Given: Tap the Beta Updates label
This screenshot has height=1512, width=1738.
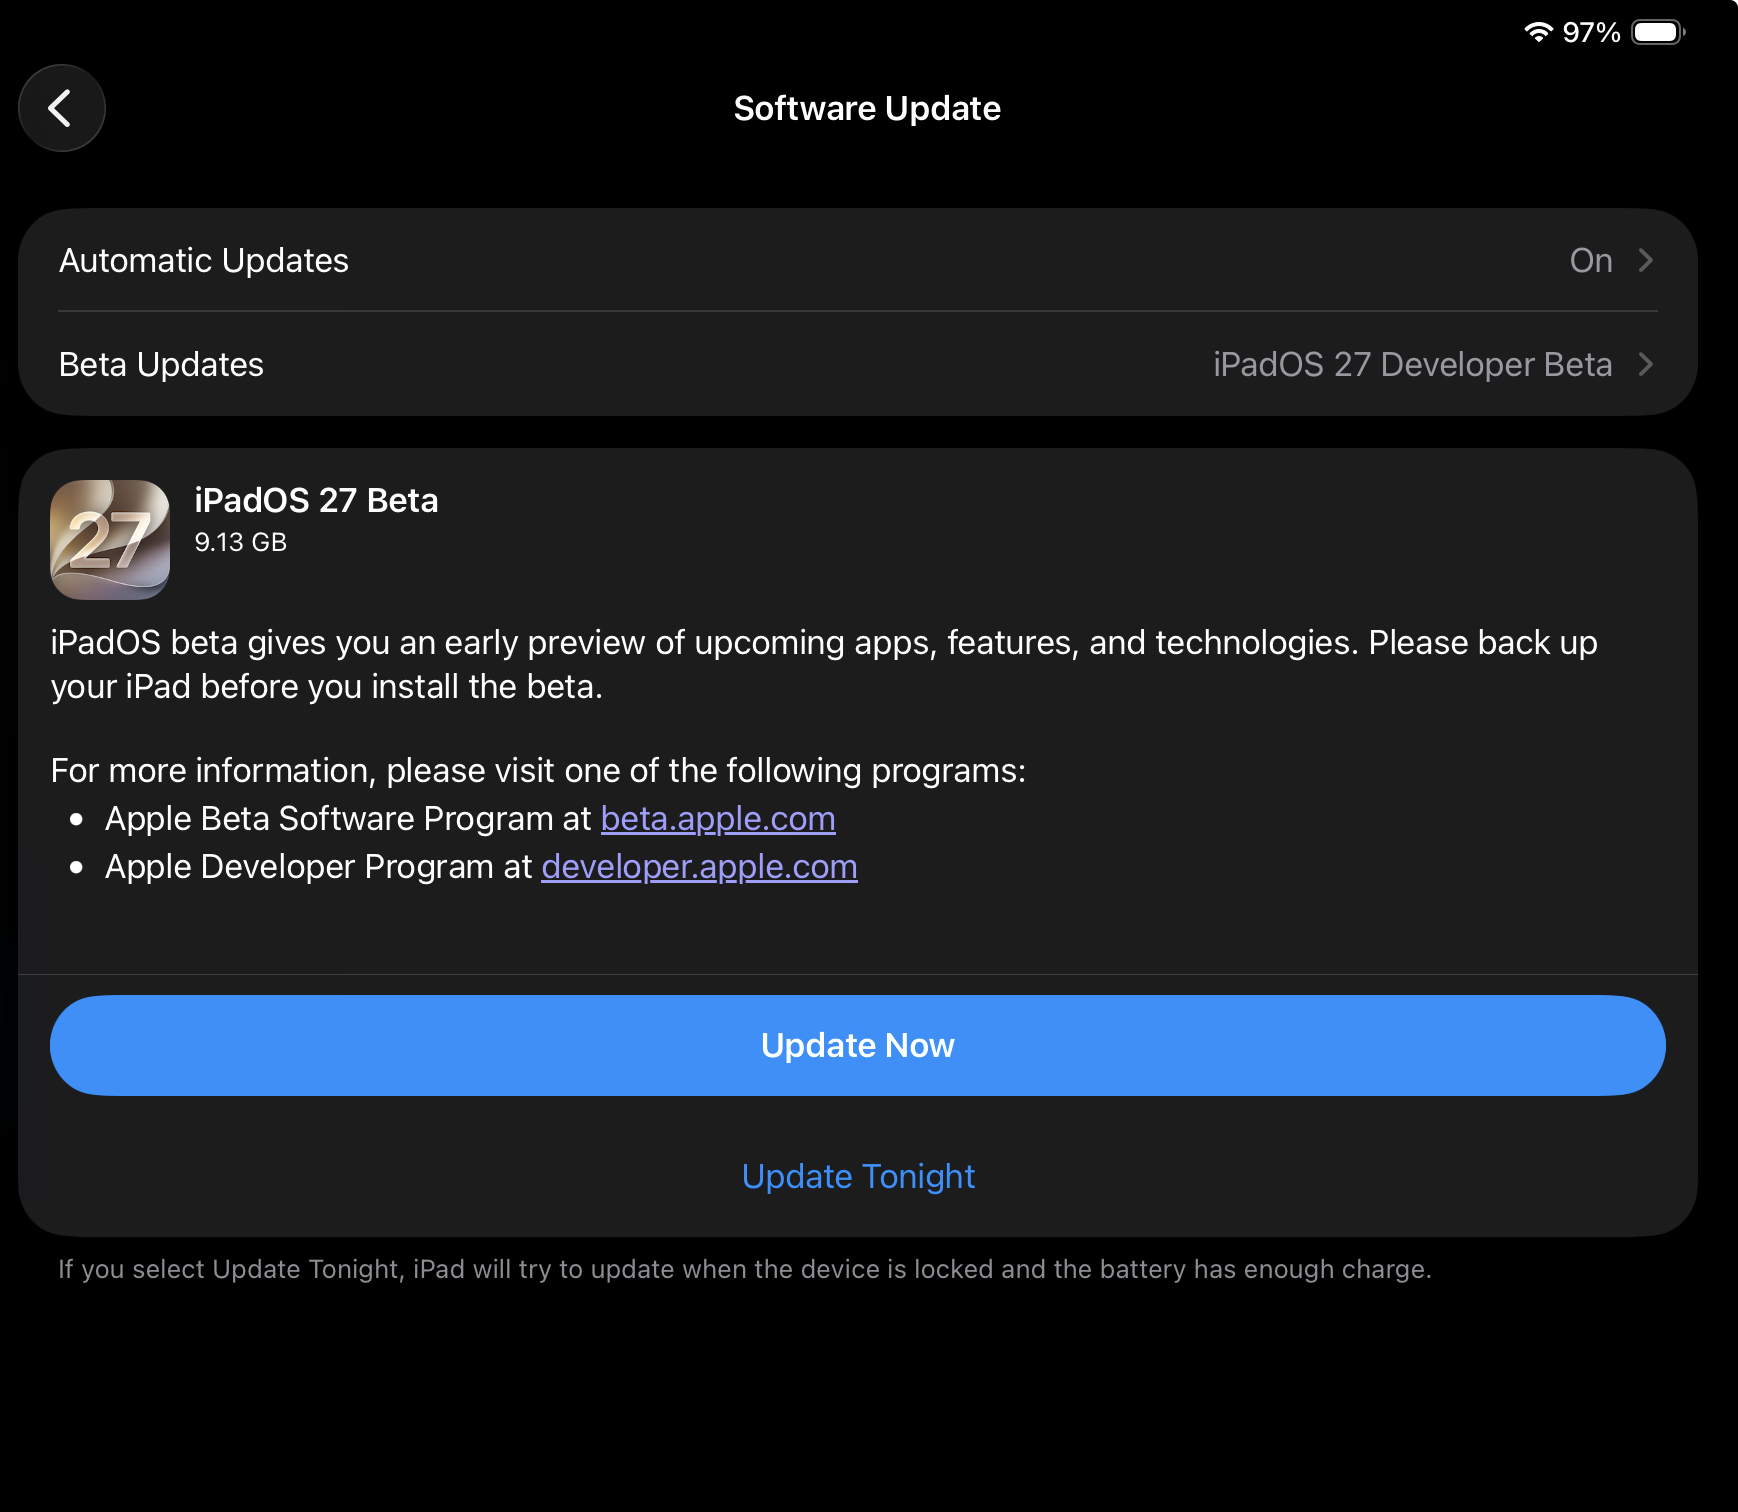Looking at the screenshot, I should (161, 364).
